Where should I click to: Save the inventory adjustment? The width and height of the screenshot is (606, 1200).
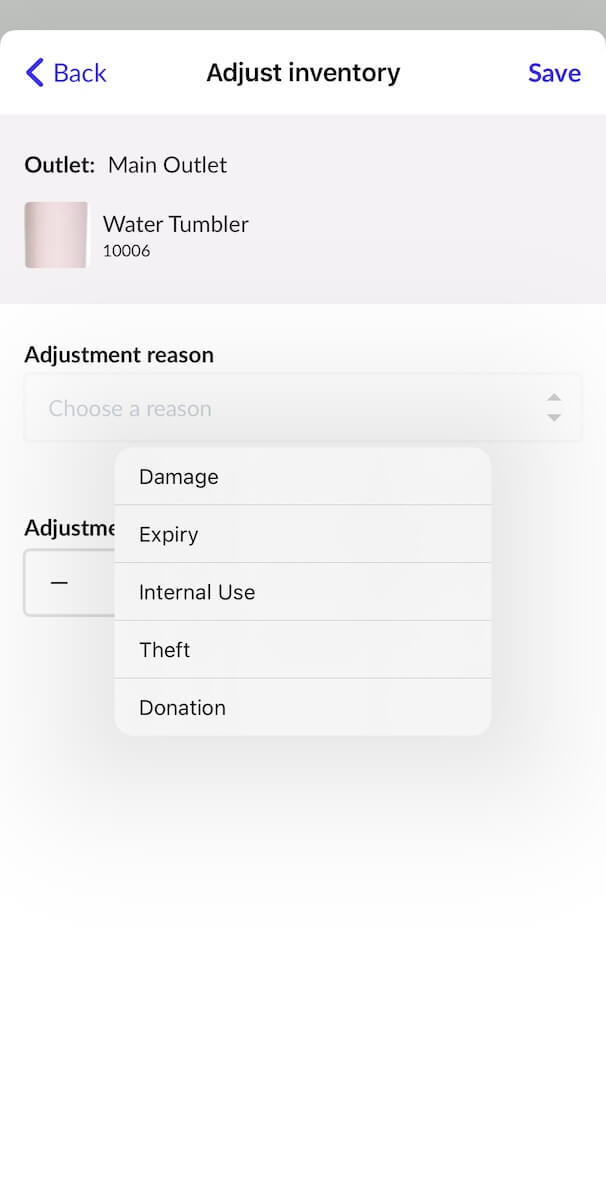554,73
